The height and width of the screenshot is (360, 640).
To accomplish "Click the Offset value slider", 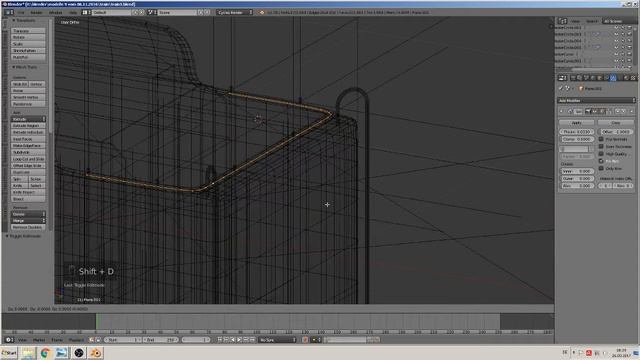I will [x=616, y=132].
